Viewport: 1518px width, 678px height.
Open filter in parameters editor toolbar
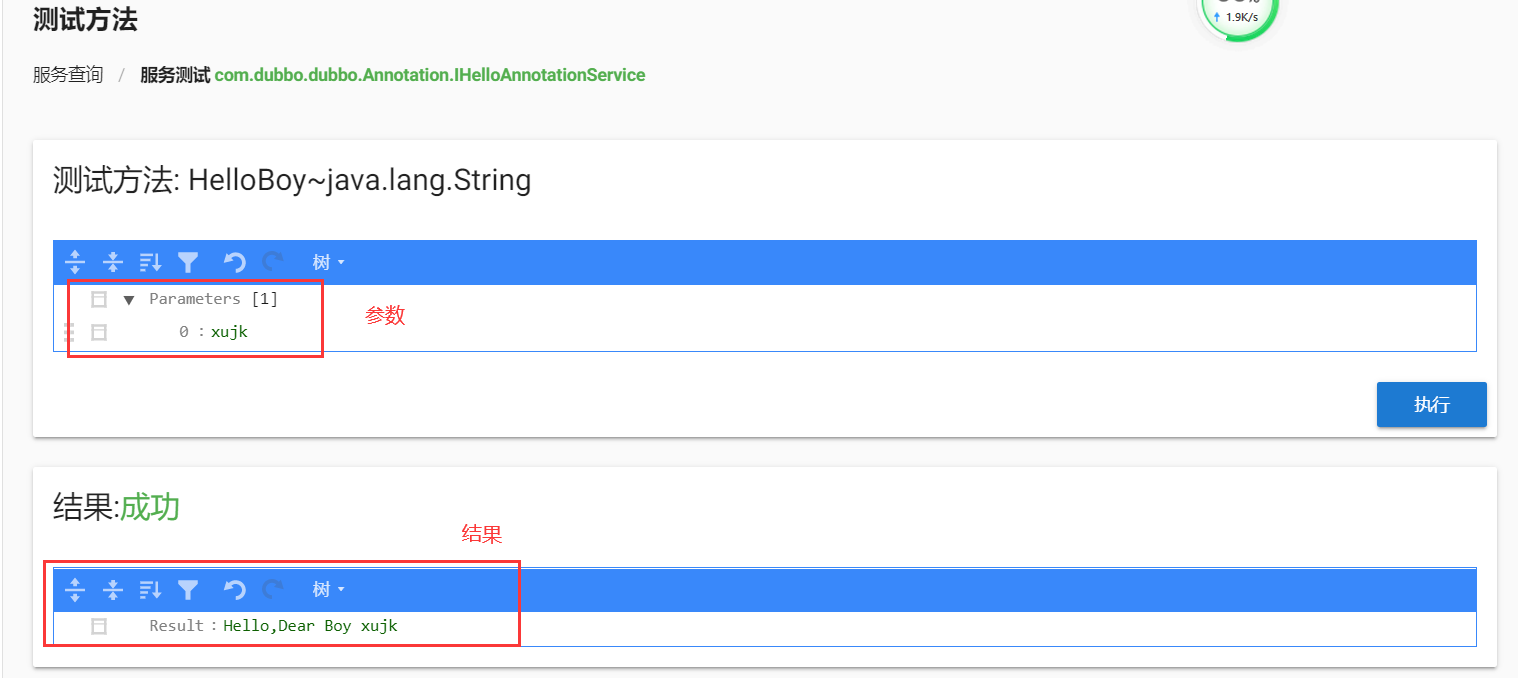188,262
